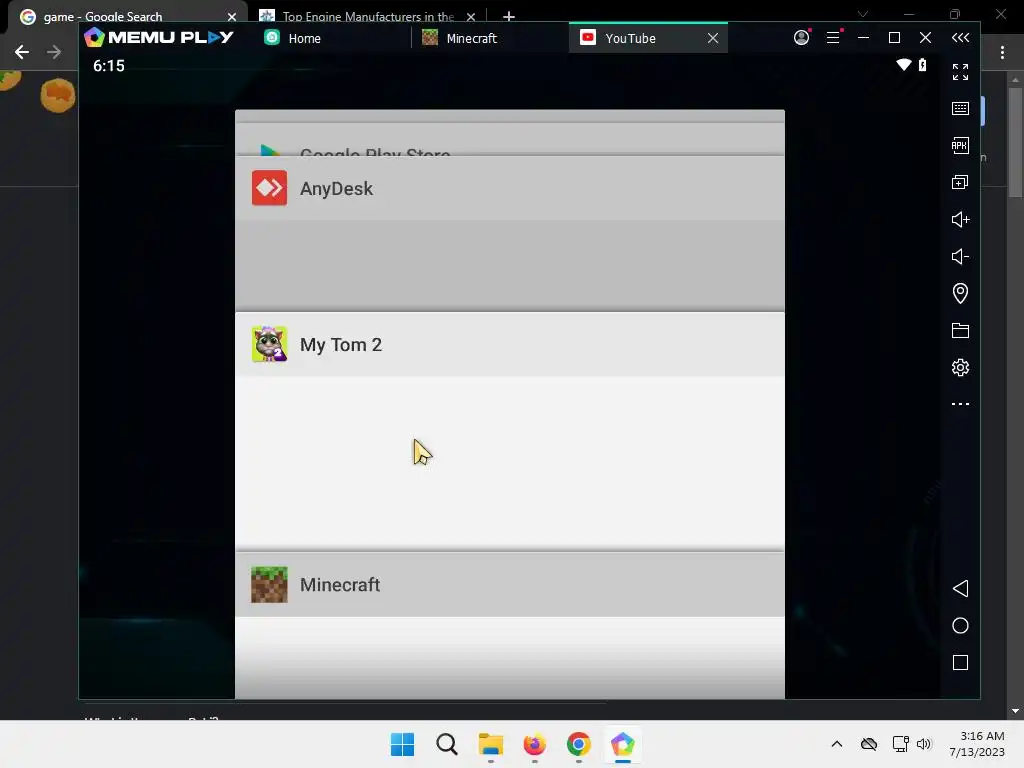
Task: Open Chrome tab search dropdown chevron
Action: (863, 14)
